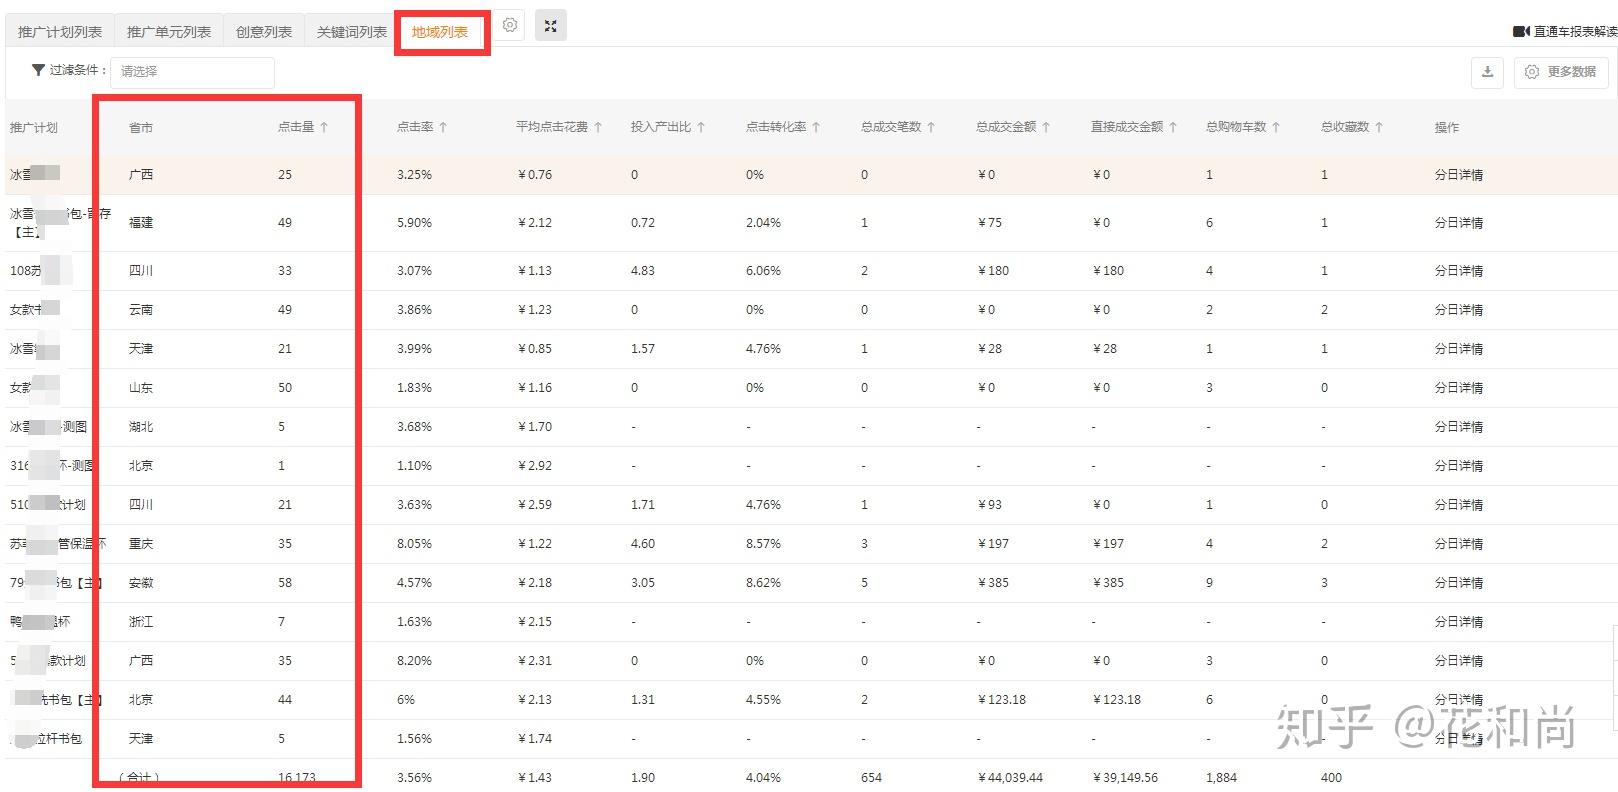
Task: Open 分日详情 for 四川 row with 33 clicks
Action: click(1459, 271)
